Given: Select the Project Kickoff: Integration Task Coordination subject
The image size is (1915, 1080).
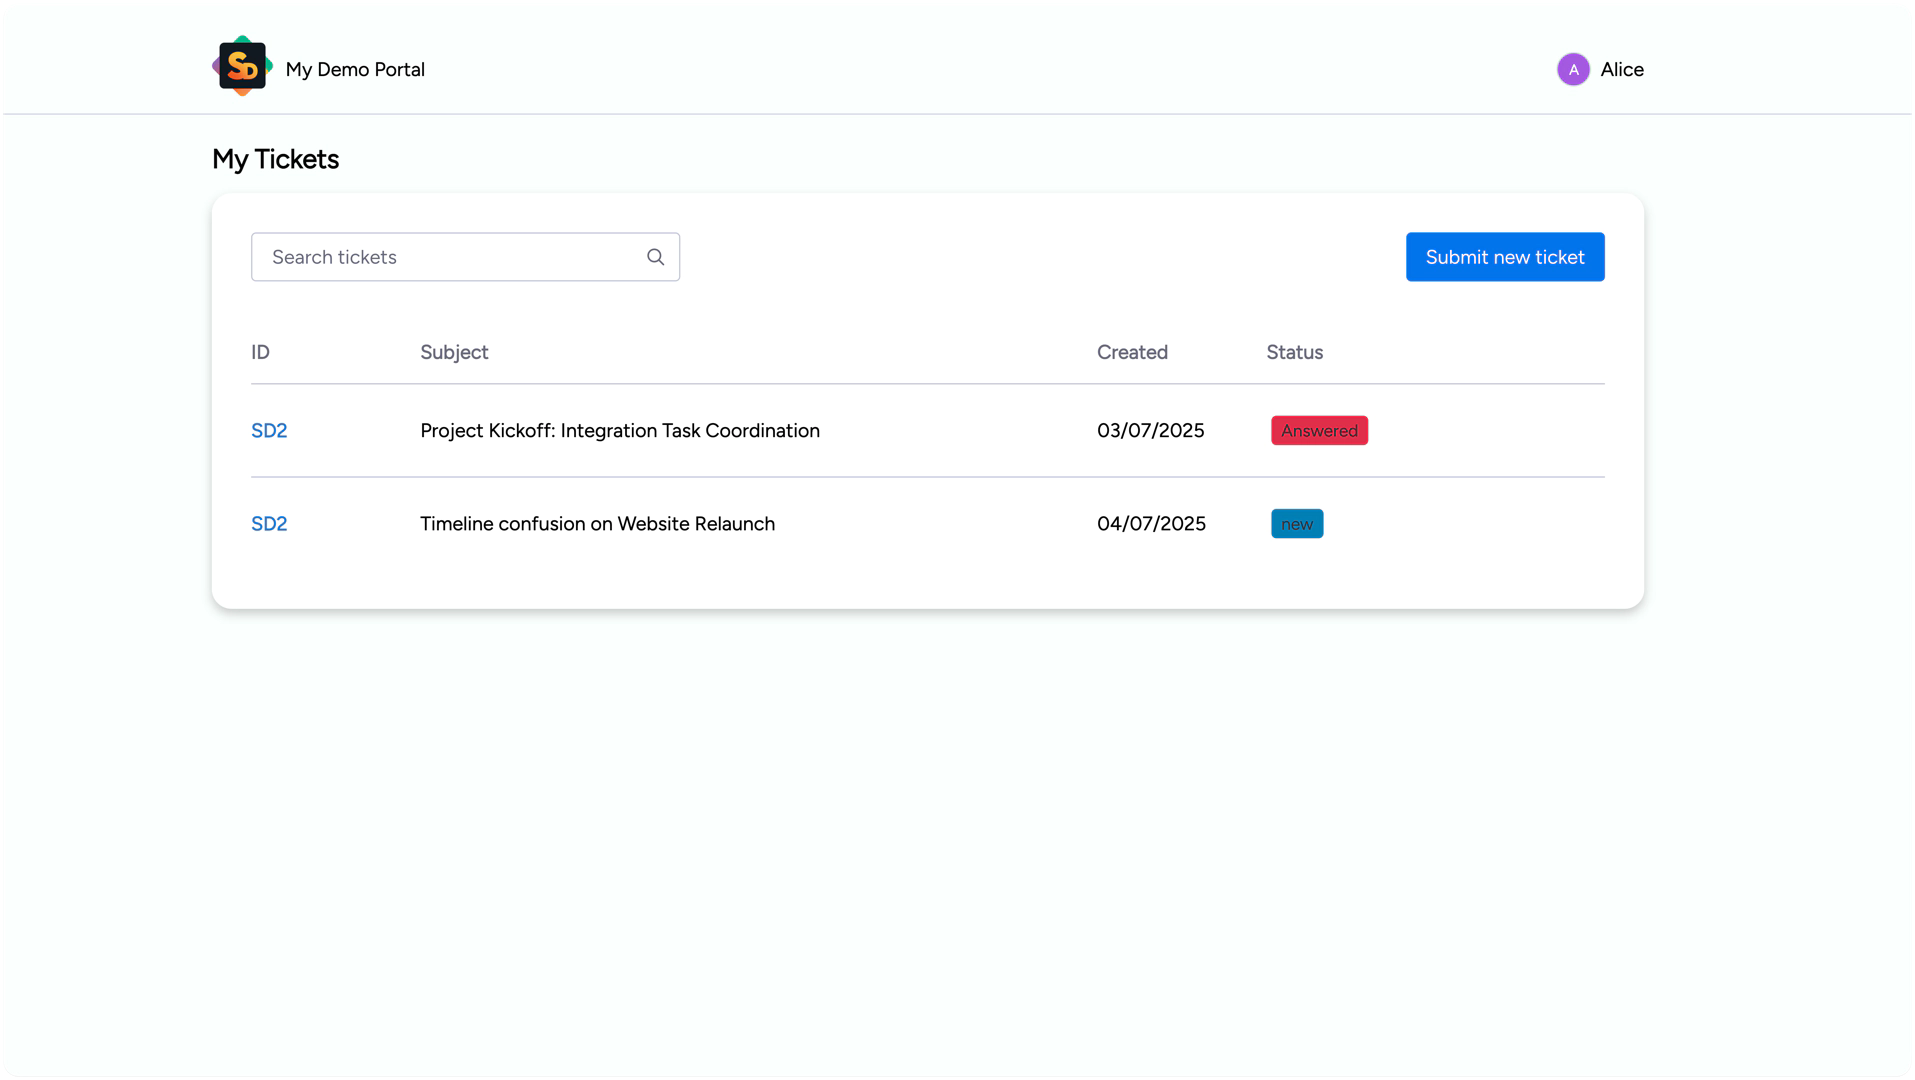Looking at the screenshot, I should point(619,430).
